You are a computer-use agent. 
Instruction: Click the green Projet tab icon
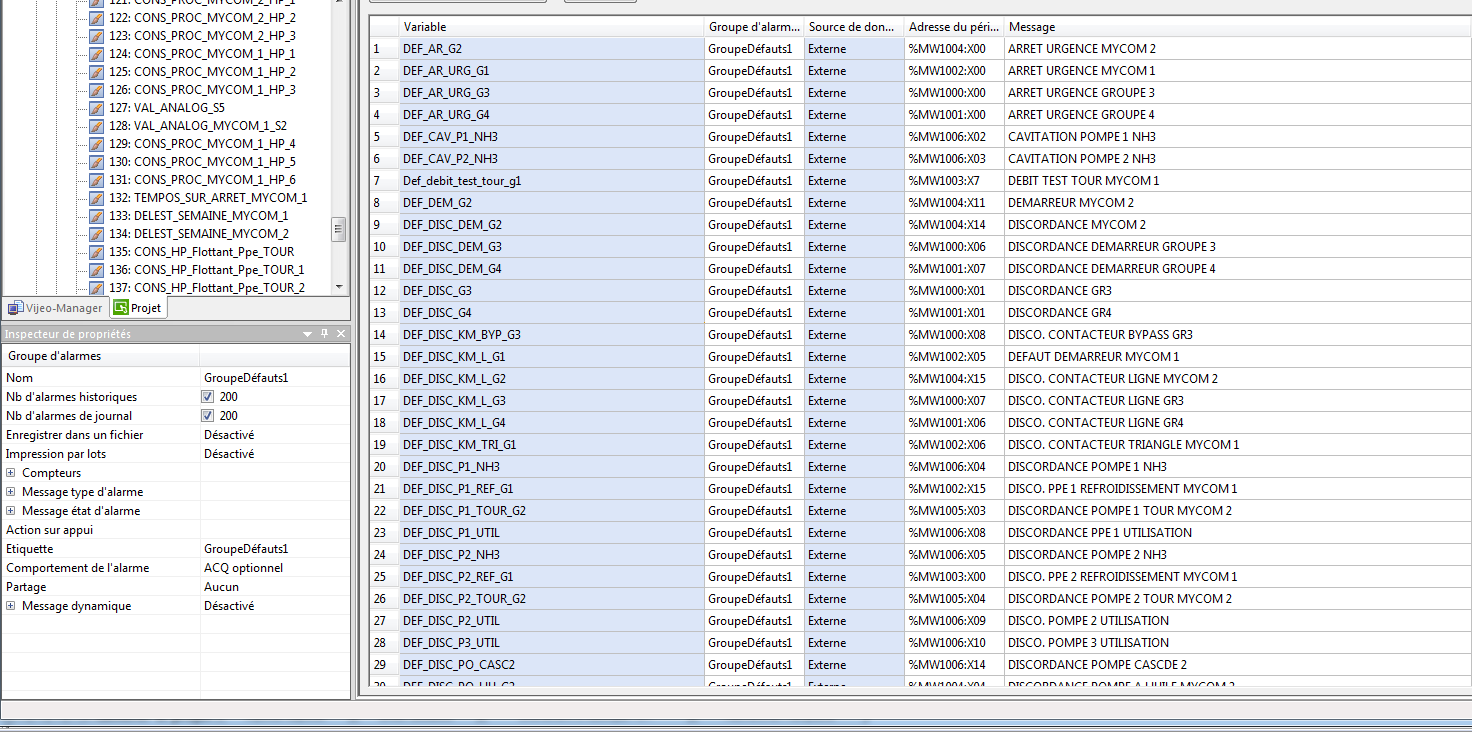click(x=121, y=308)
